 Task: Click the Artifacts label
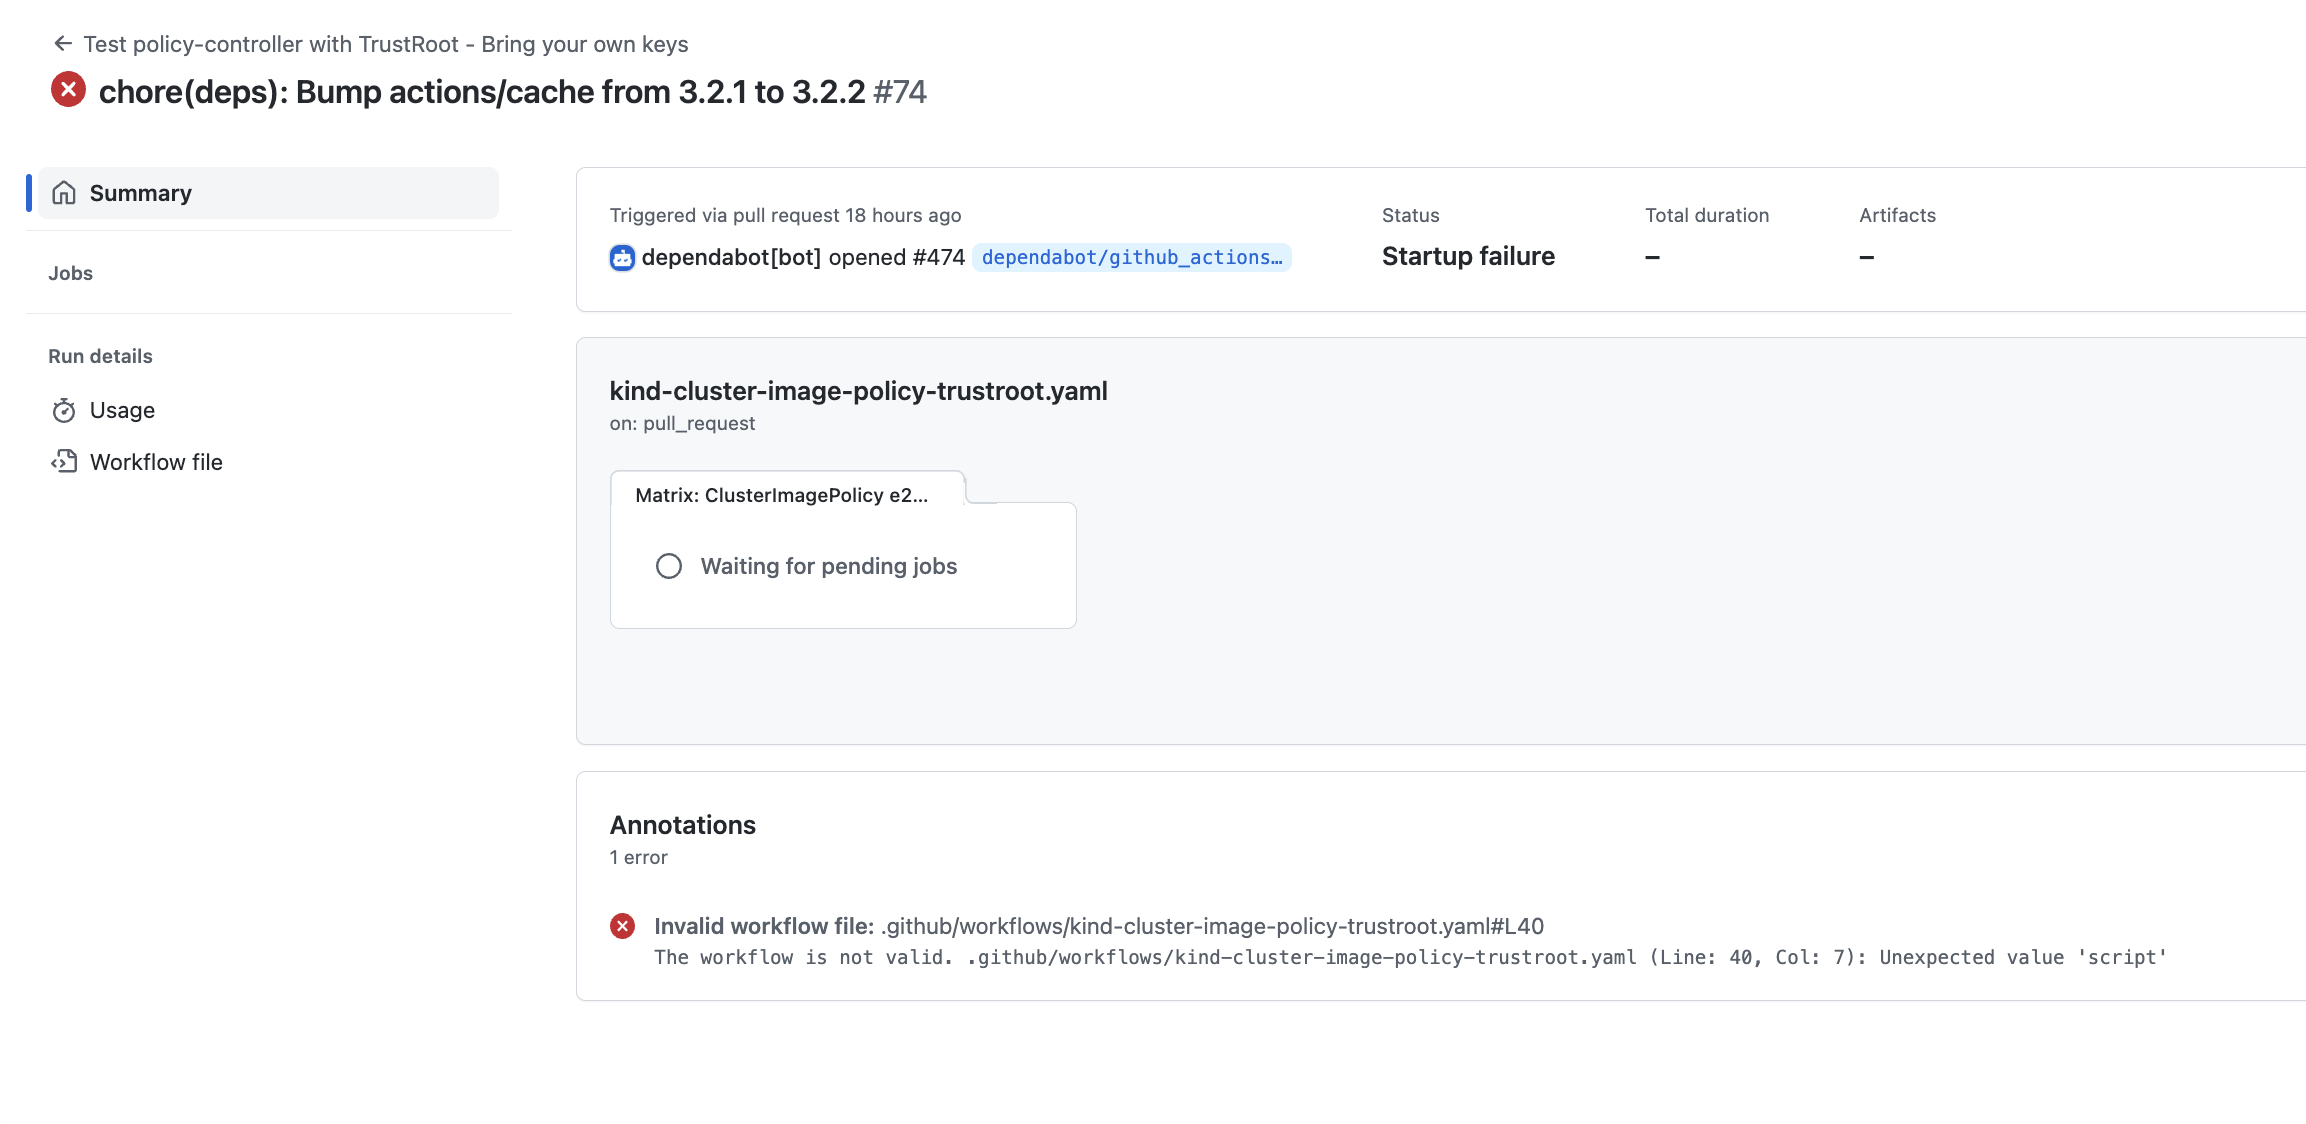click(1897, 215)
